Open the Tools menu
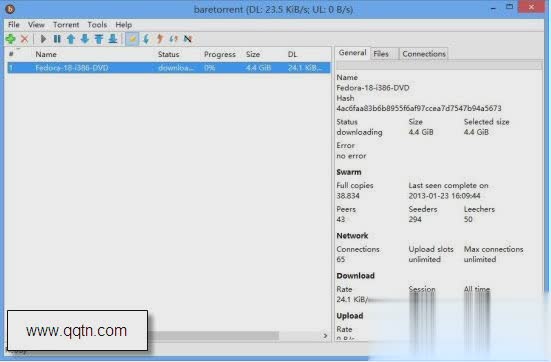The width and height of the screenshot is (551, 362). click(97, 25)
